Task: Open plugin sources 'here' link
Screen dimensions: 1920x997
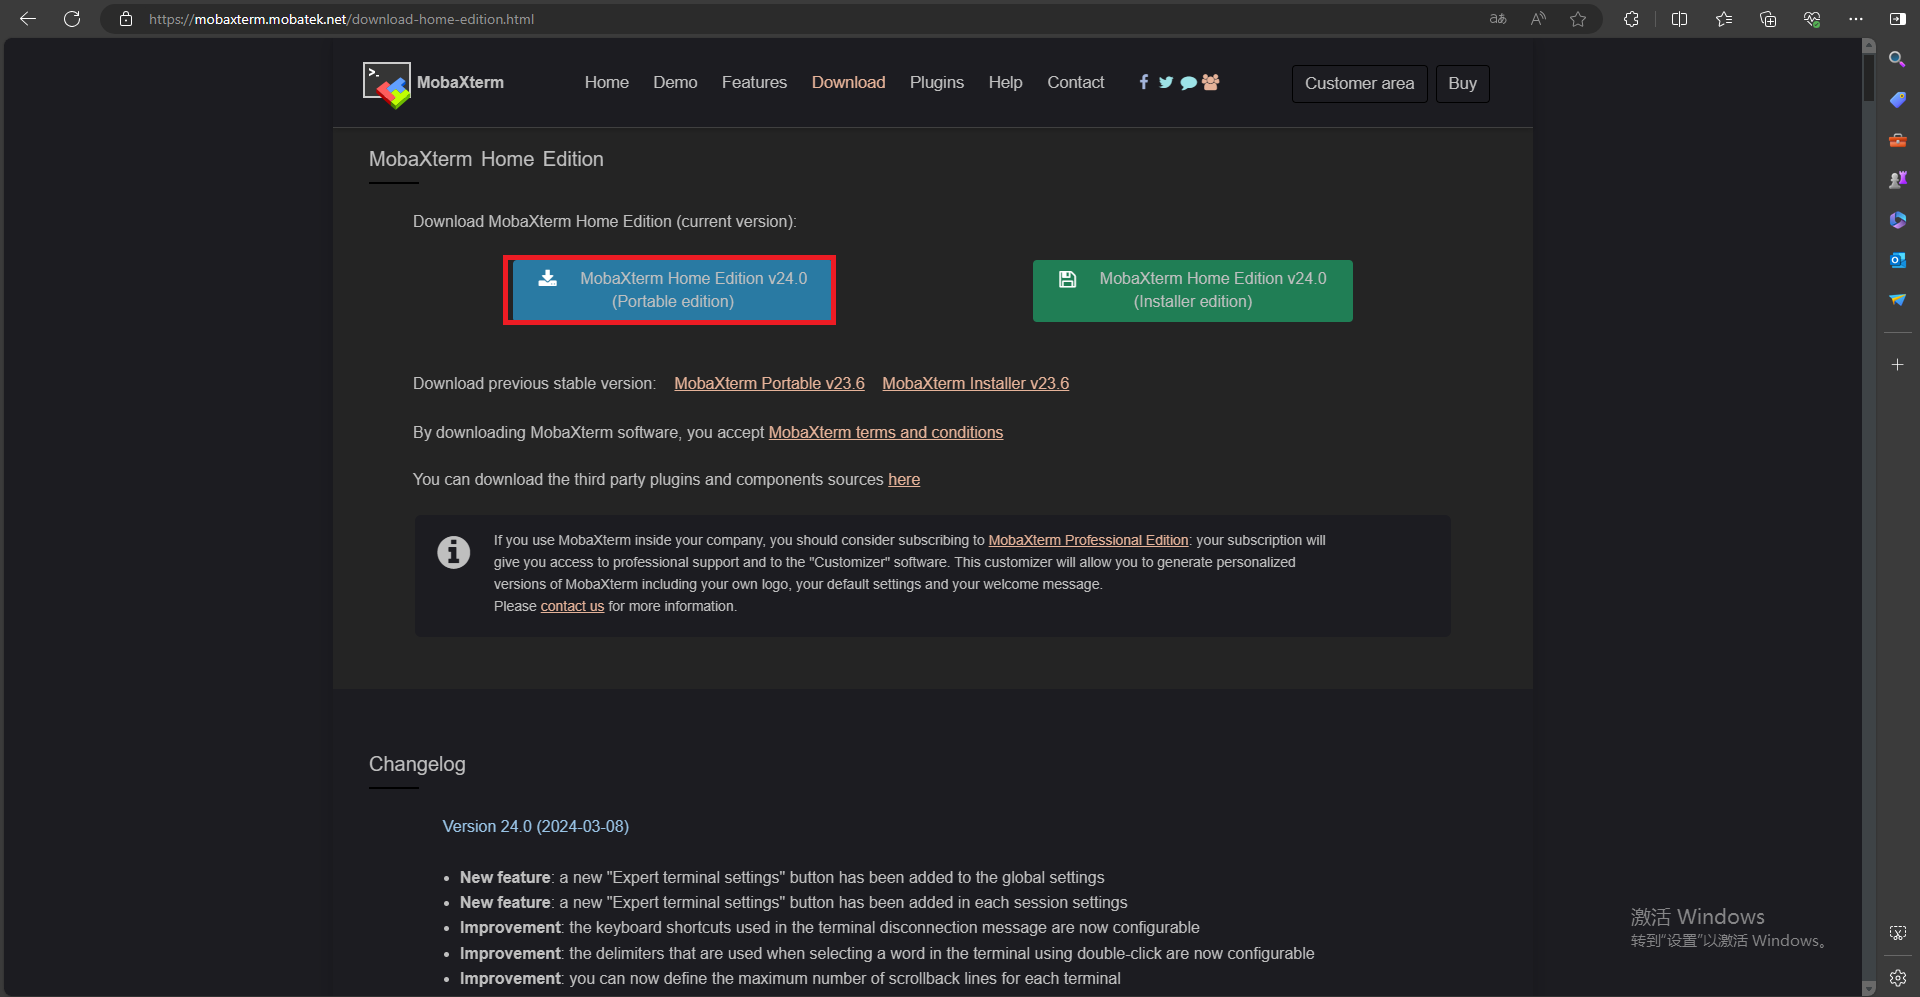Action: (x=904, y=479)
